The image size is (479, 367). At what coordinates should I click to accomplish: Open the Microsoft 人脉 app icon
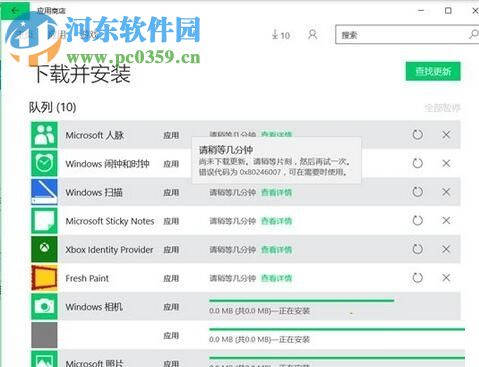coord(44,135)
